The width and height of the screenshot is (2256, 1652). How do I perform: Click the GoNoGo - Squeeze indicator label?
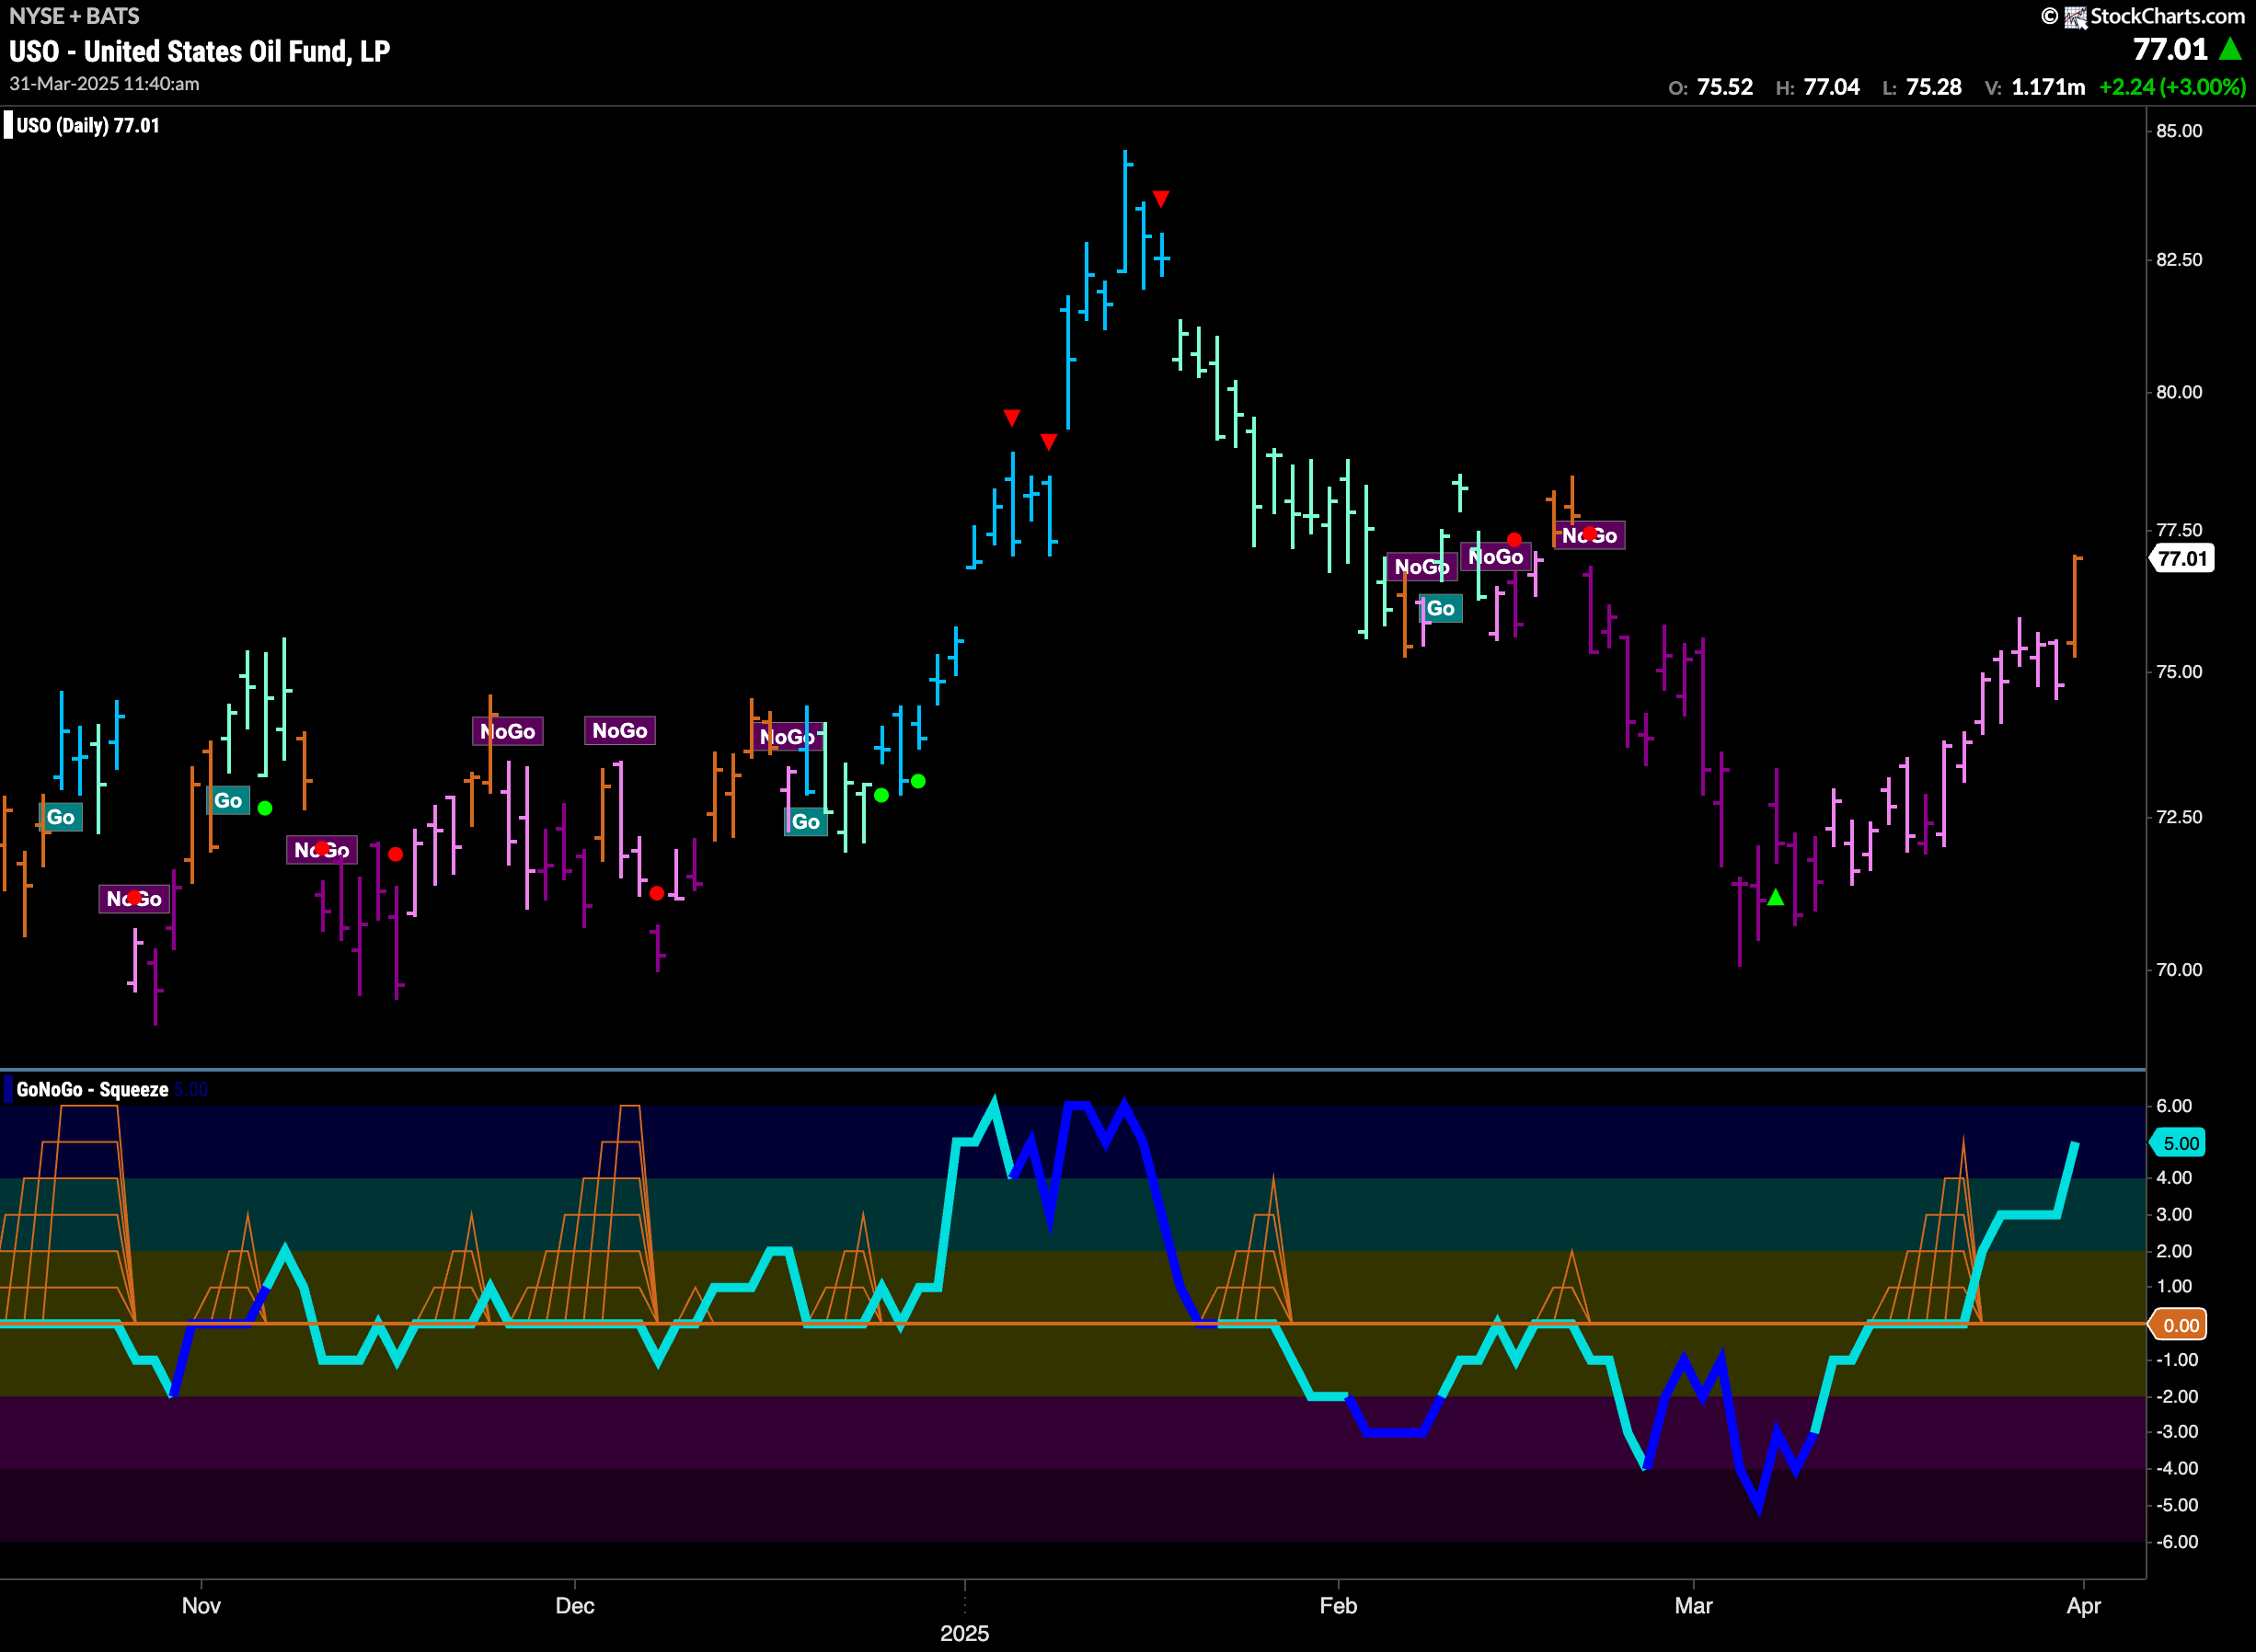click(92, 1089)
